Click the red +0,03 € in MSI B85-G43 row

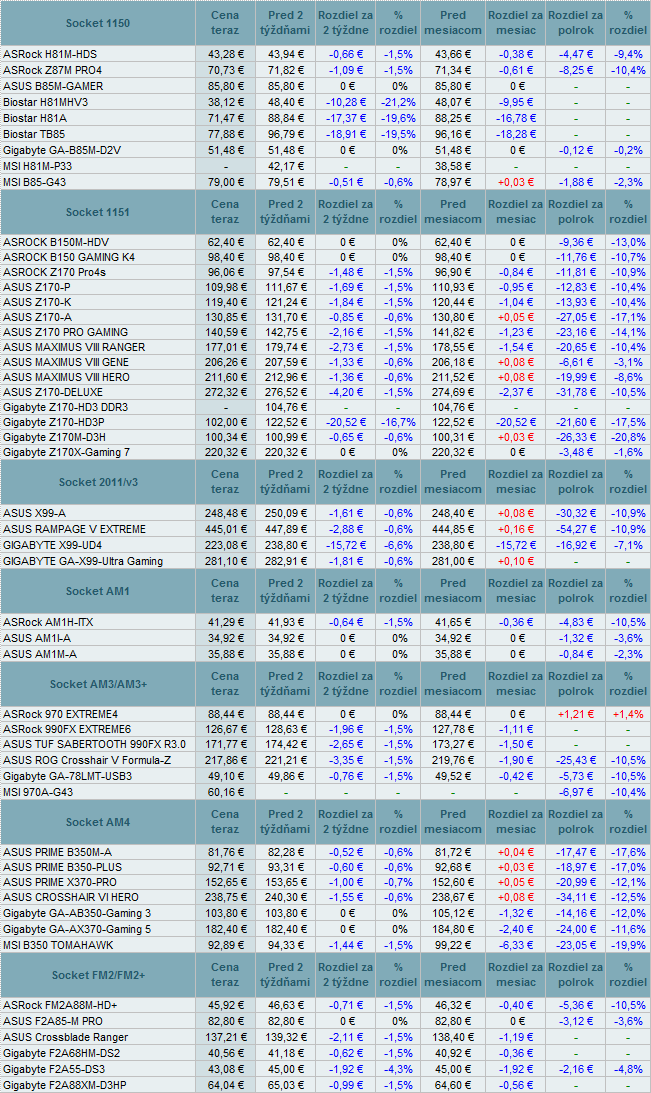(516, 183)
